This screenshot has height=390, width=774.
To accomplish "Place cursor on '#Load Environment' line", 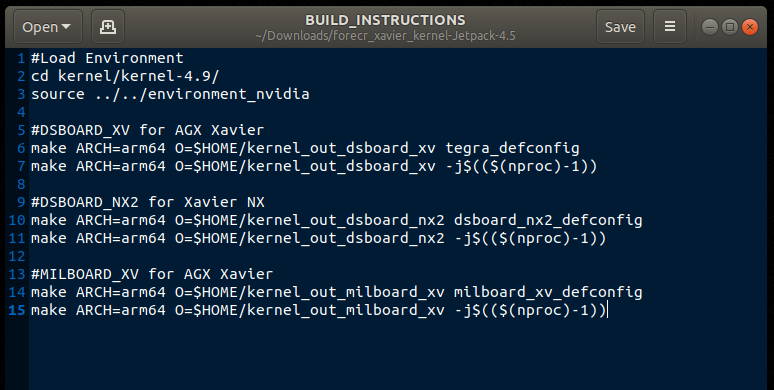I will click(107, 58).
